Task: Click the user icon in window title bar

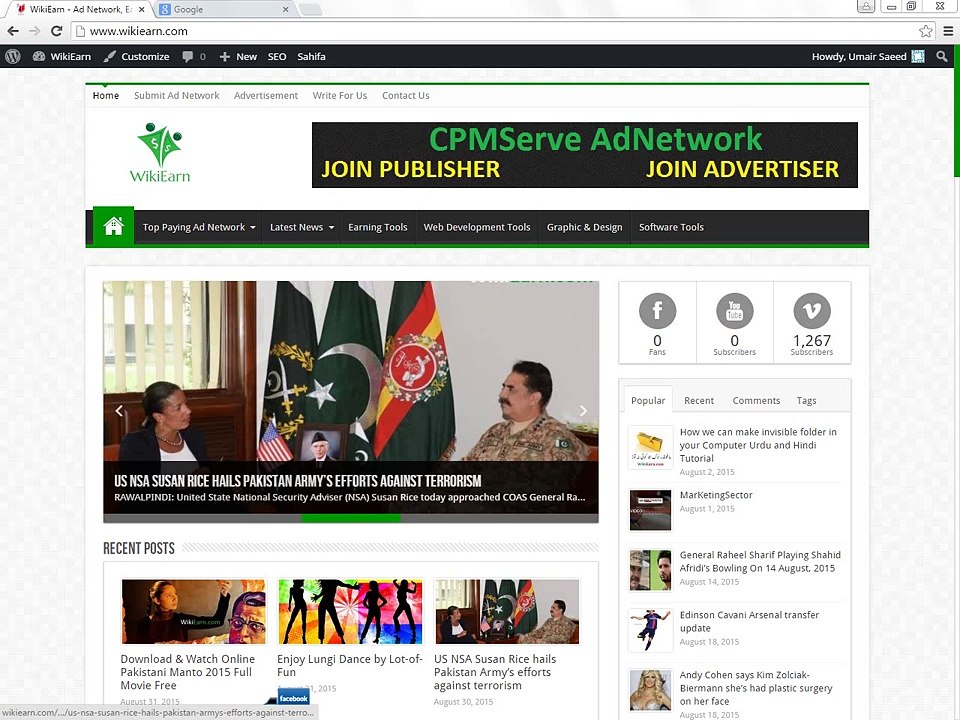Action: 865,6
